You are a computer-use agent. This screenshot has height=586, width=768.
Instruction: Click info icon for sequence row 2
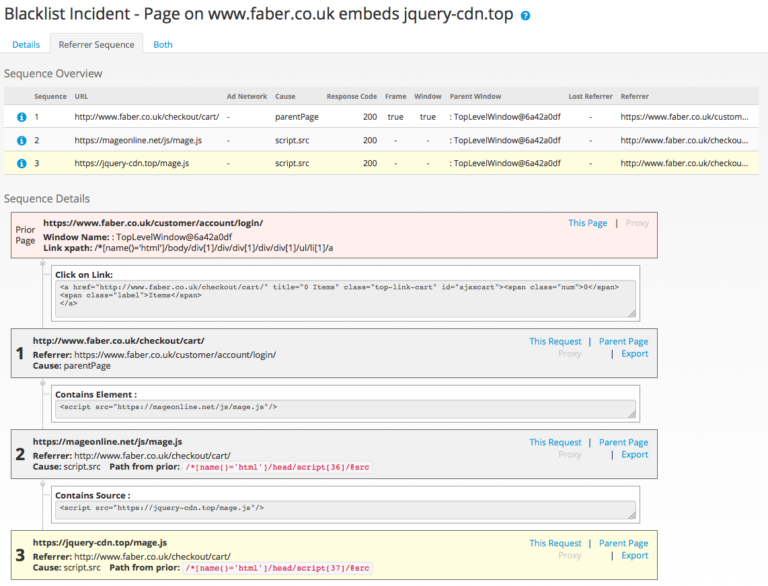pyautogui.click(x=21, y=140)
